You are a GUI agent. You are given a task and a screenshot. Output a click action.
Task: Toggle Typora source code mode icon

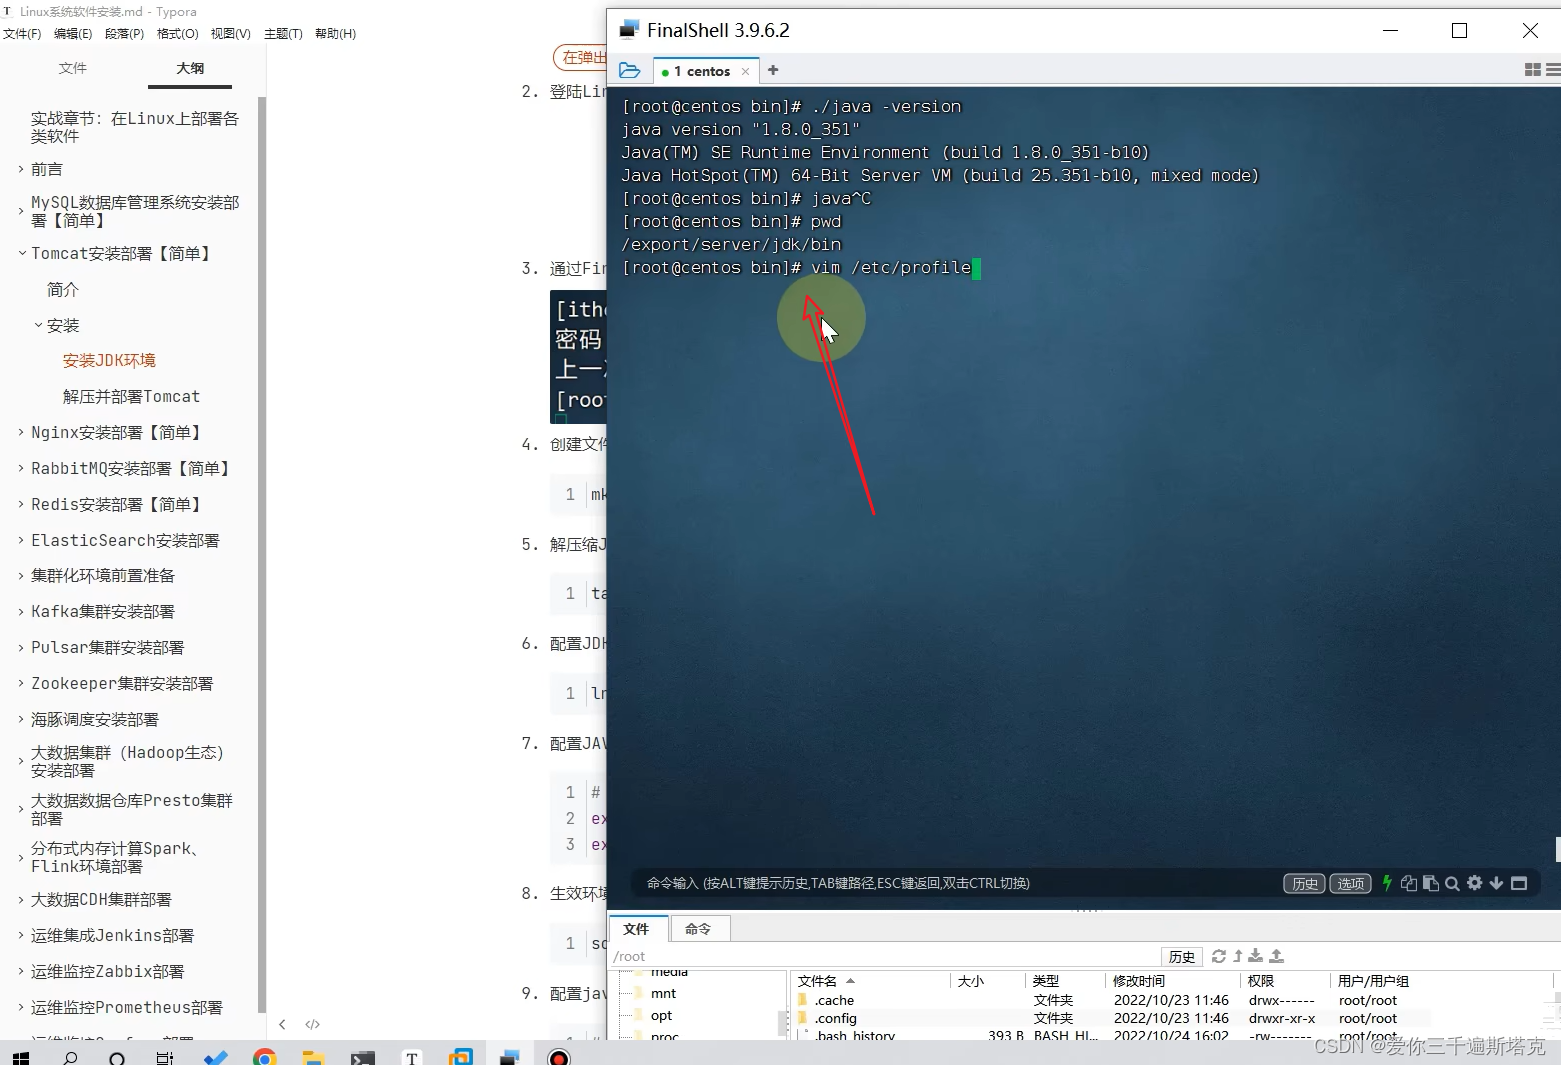(313, 1024)
